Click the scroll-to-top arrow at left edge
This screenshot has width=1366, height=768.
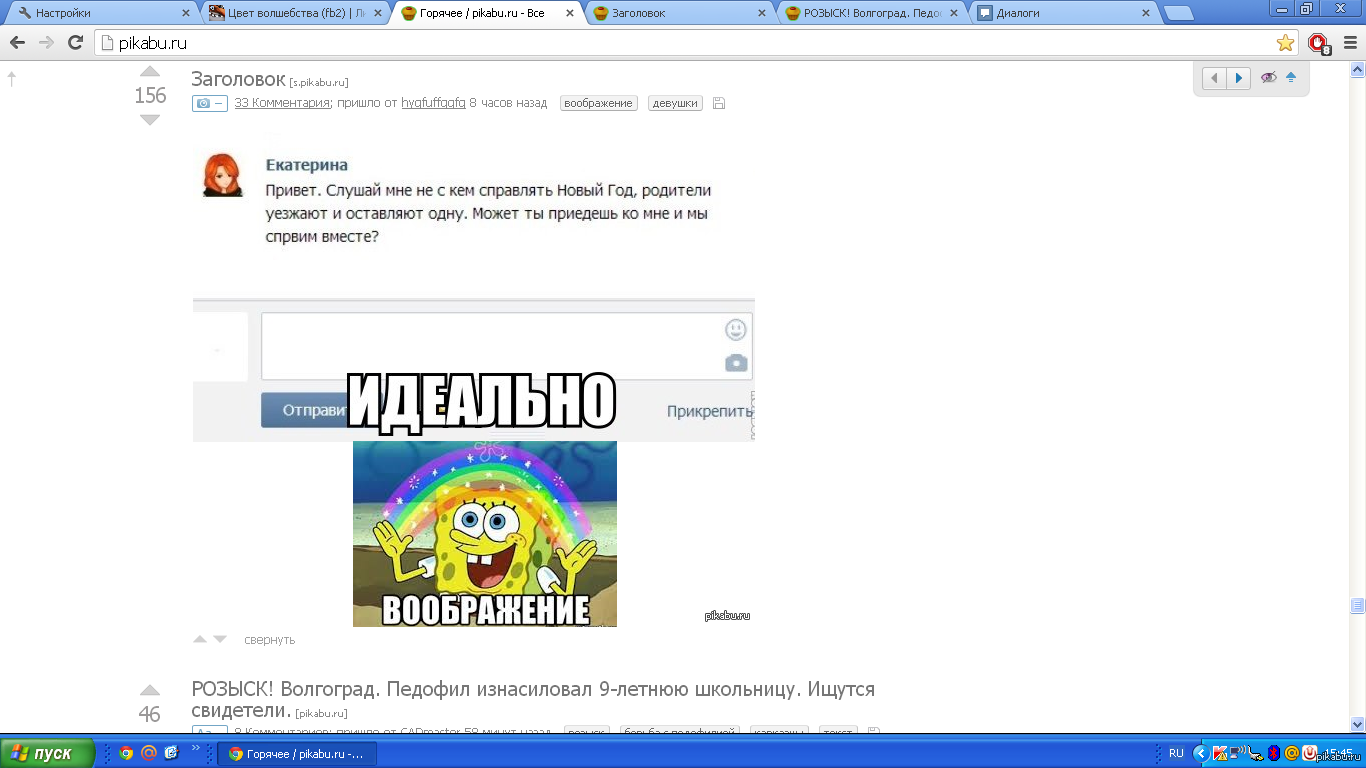pyautogui.click(x=12, y=78)
